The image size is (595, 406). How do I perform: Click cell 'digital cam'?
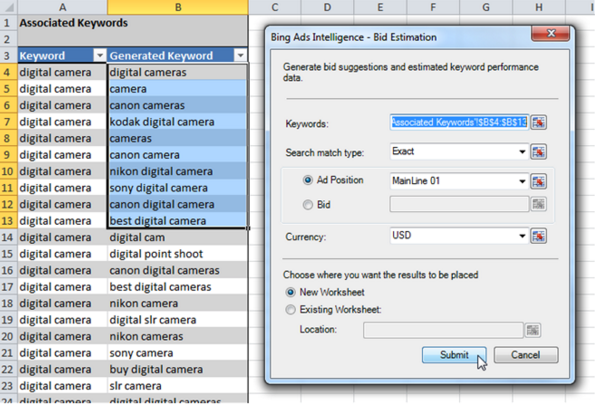click(178, 238)
